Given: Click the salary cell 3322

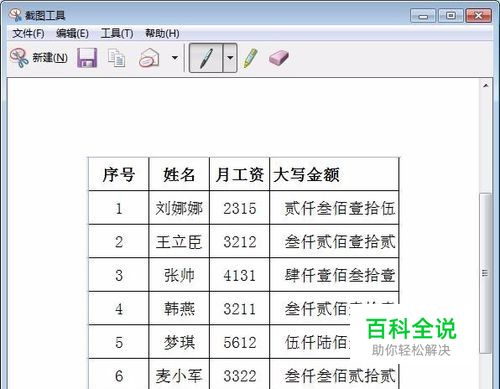Looking at the screenshot, I should coord(239,375).
